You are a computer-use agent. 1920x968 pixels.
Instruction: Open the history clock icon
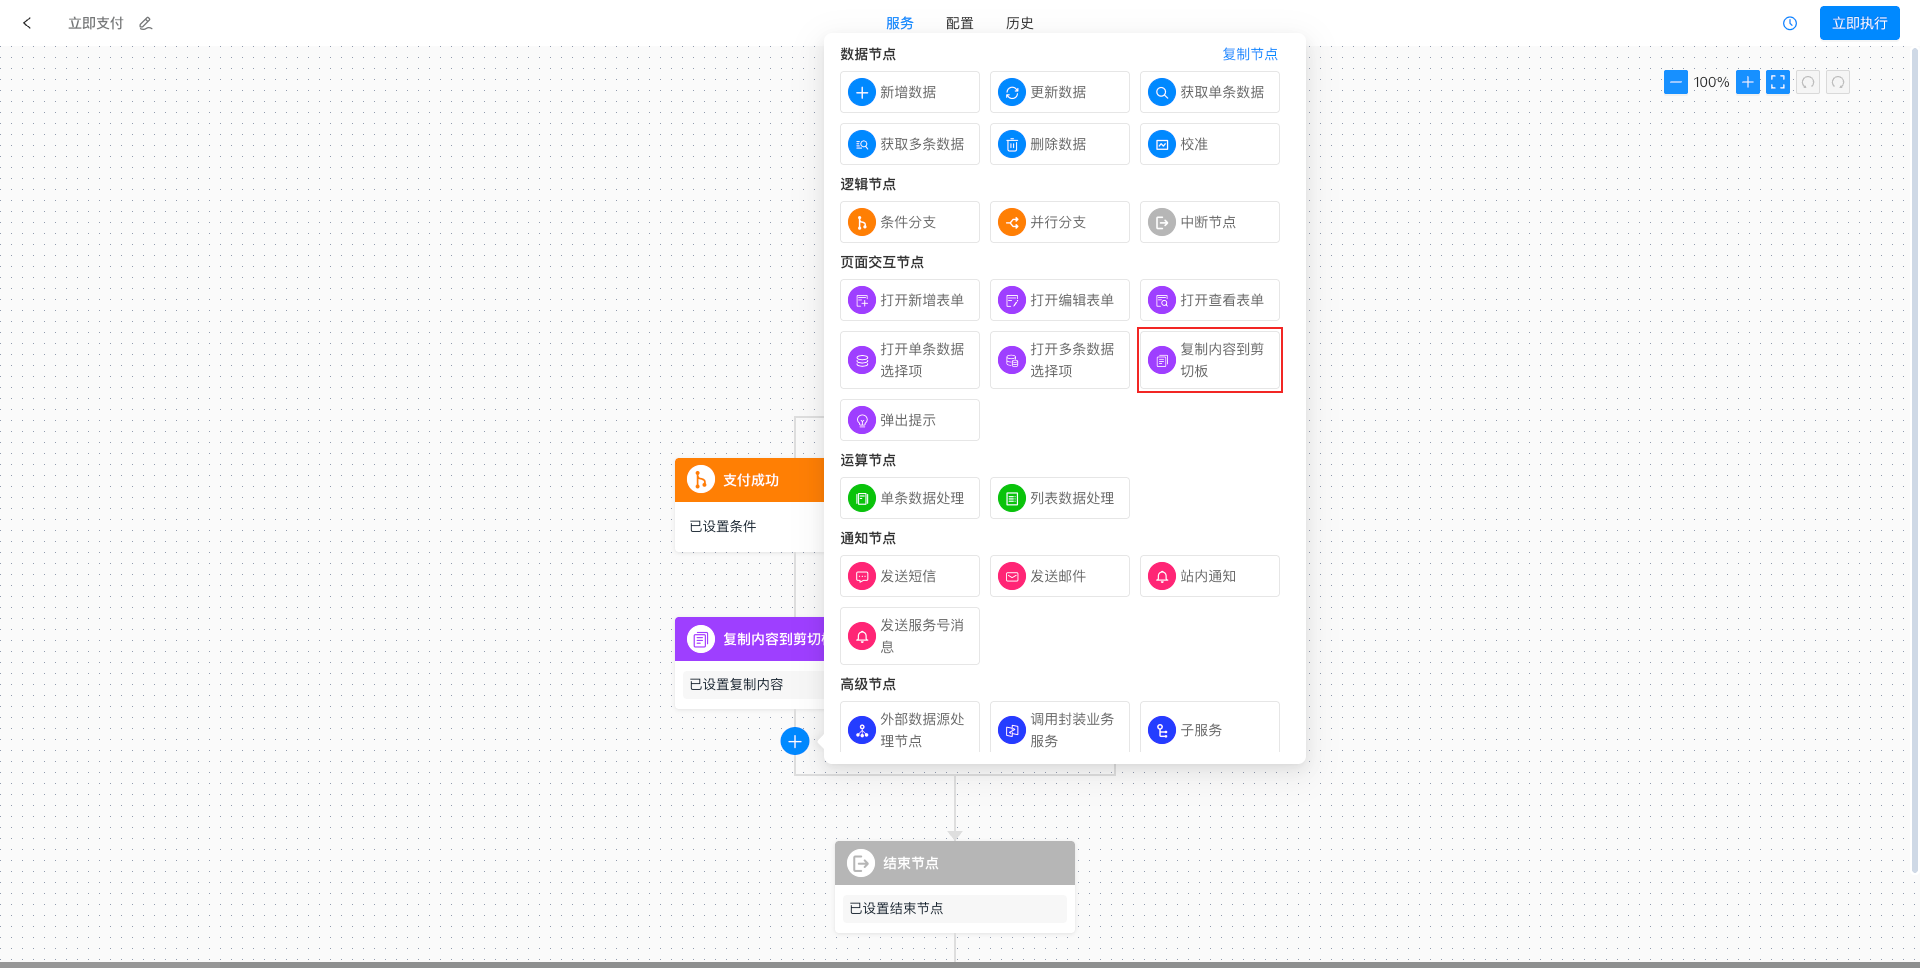coord(1790,23)
